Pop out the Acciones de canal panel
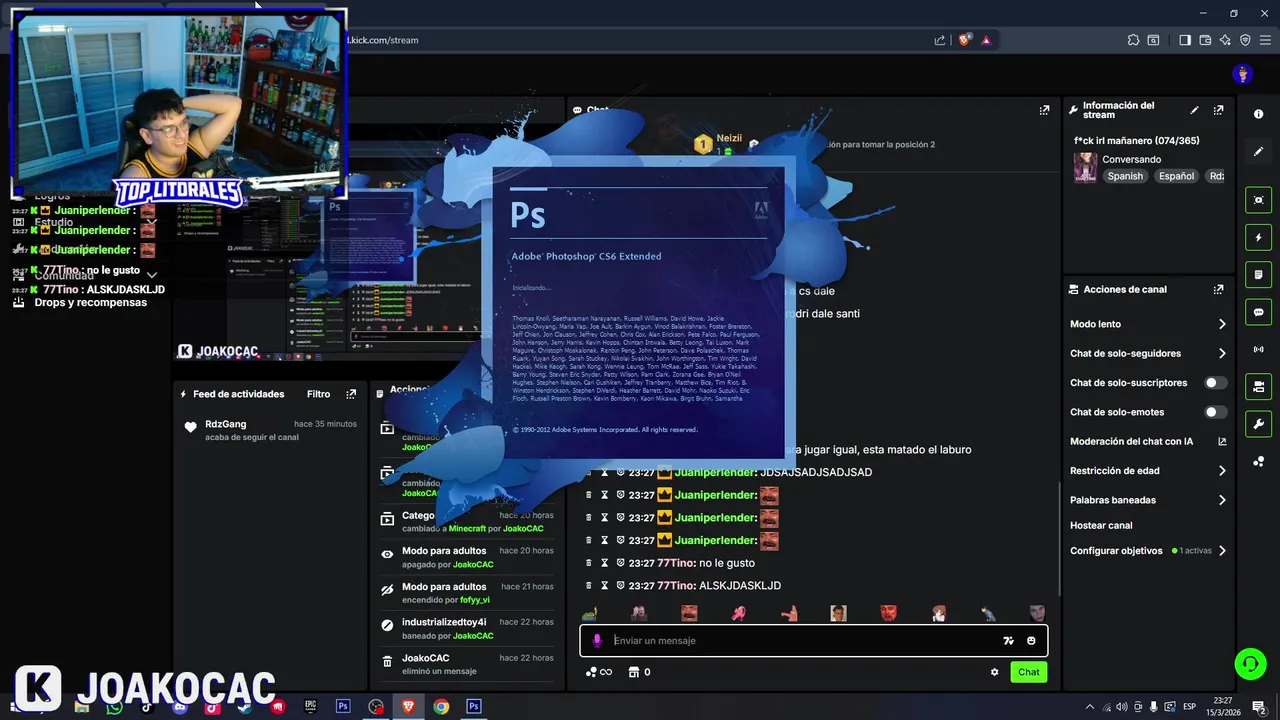The height and width of the screenshot is (720, 1280). tap(1218, 289)
